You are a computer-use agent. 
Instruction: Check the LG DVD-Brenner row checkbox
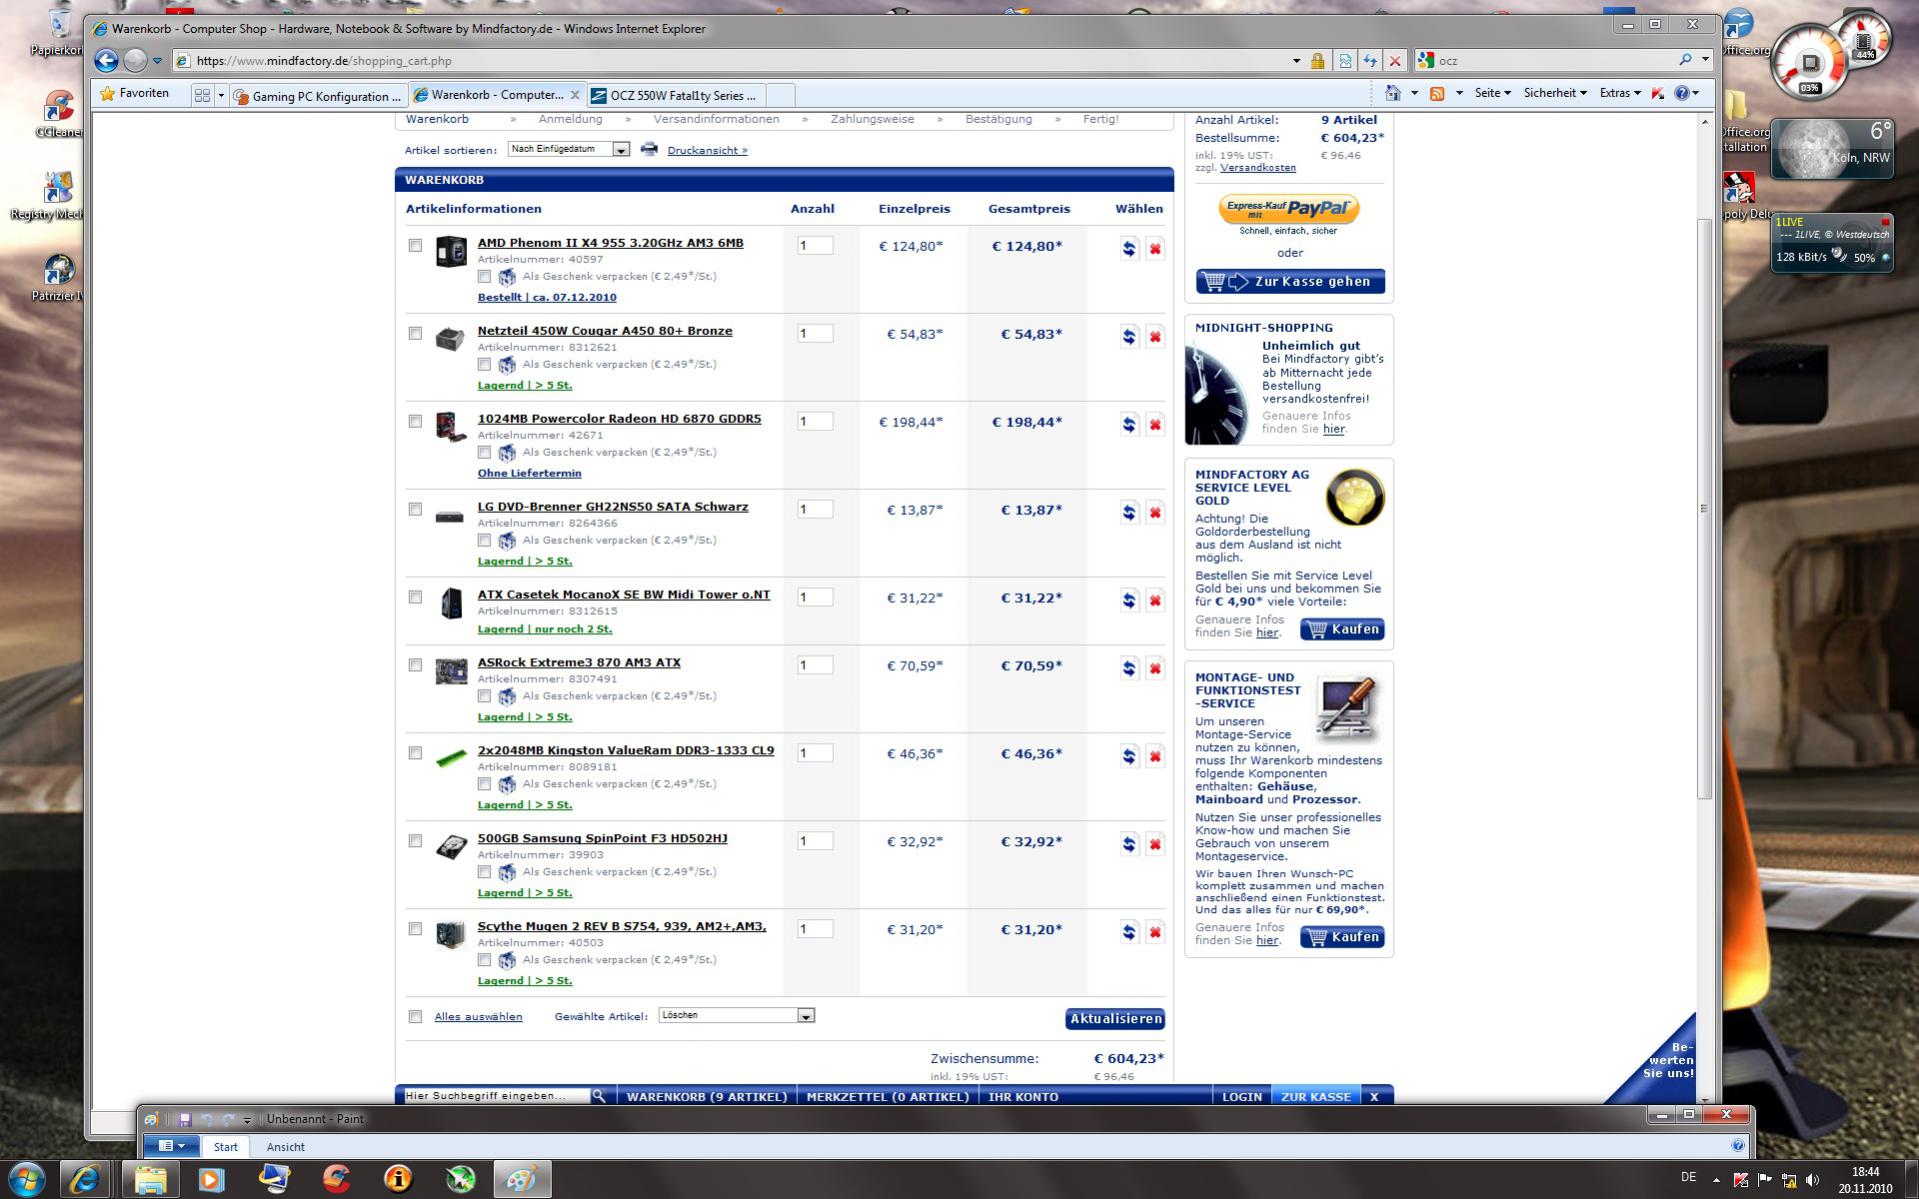pyautogui.click(x=415, y=509)
